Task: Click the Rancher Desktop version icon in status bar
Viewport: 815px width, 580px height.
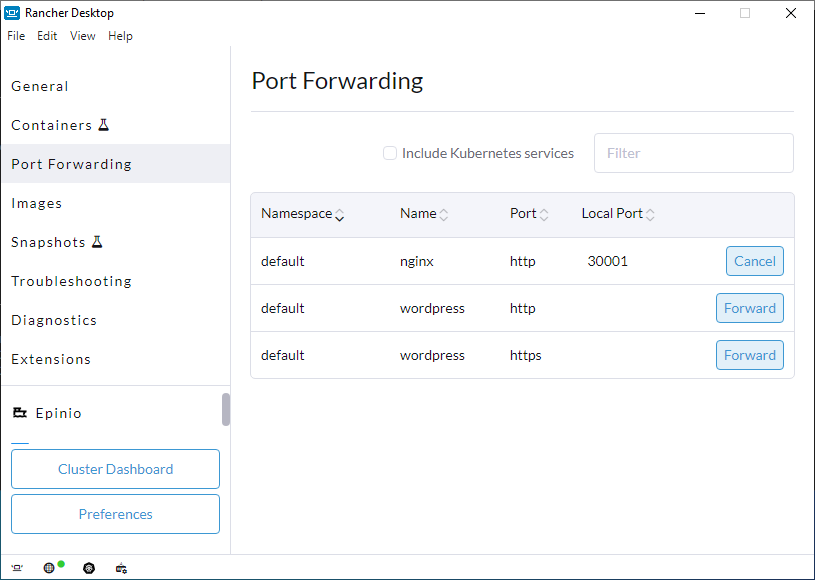Action: coord(17,568)
